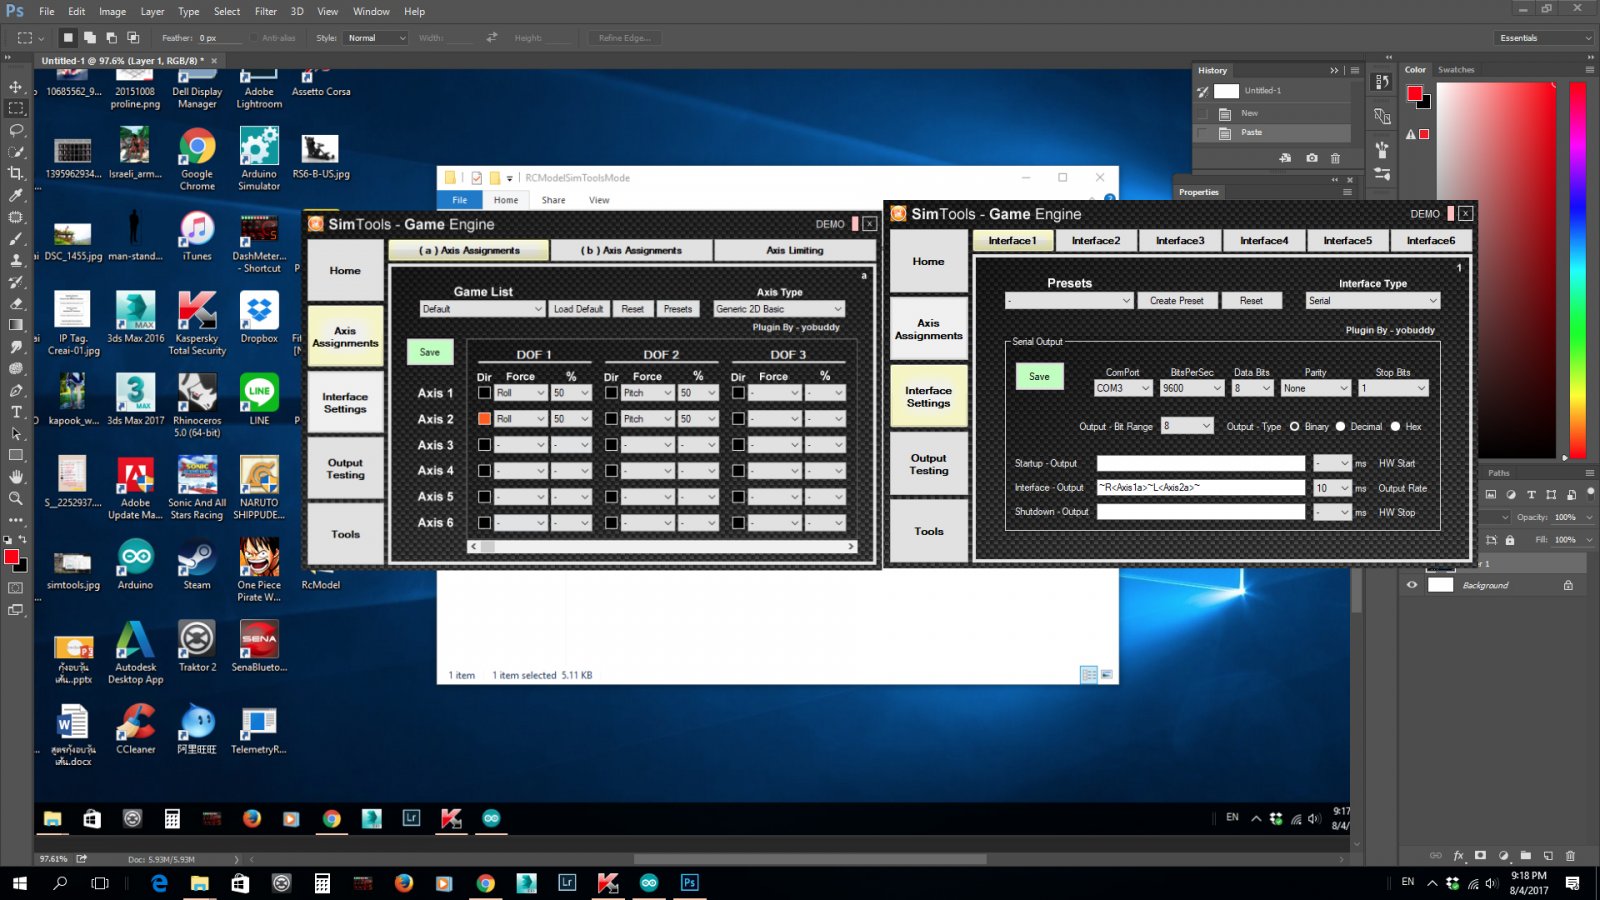Activate the Horizontal Type tool

(x=16, y=412)
